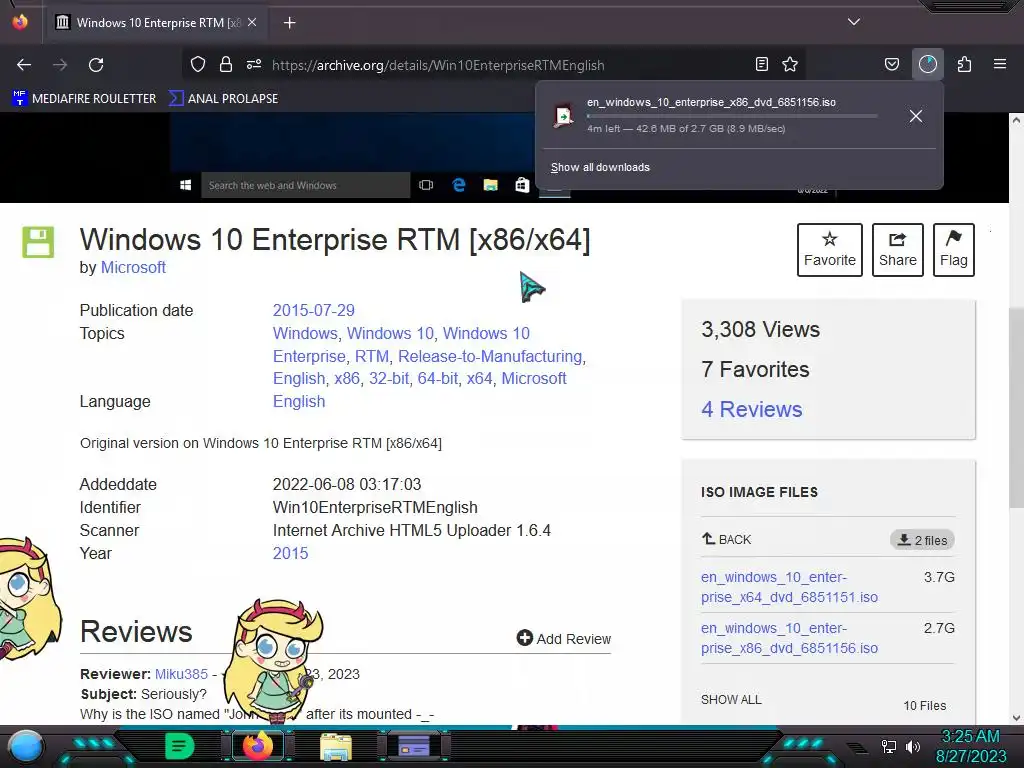Jump to 4 Reviews link
Viewport: 1024px width, 768px height.
click(x=752, y=409)
